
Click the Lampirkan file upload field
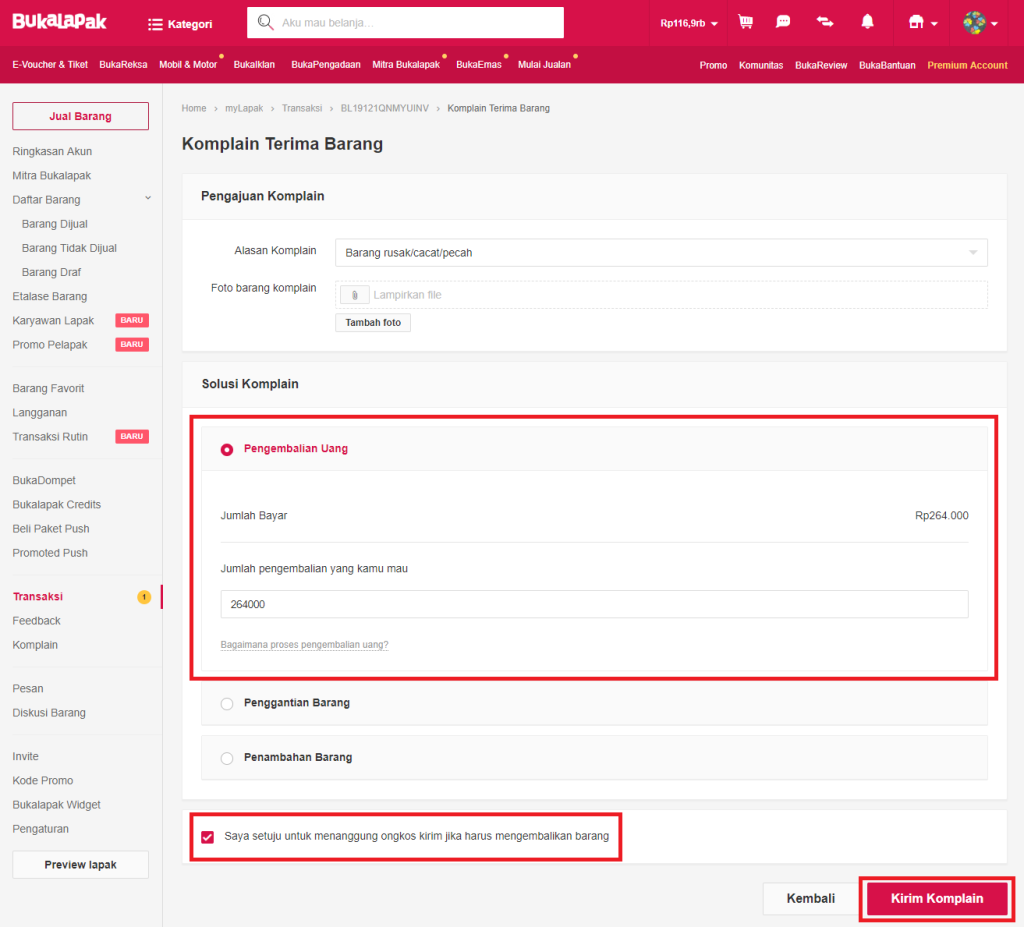coord(661,295)
